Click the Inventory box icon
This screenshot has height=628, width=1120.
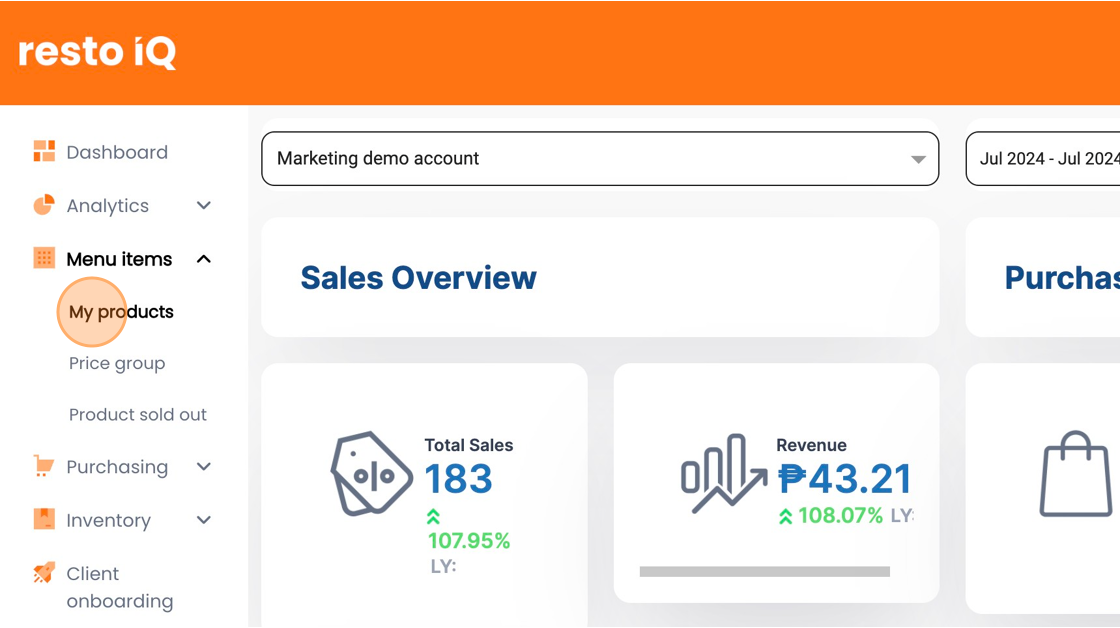(x=44, y=519)
